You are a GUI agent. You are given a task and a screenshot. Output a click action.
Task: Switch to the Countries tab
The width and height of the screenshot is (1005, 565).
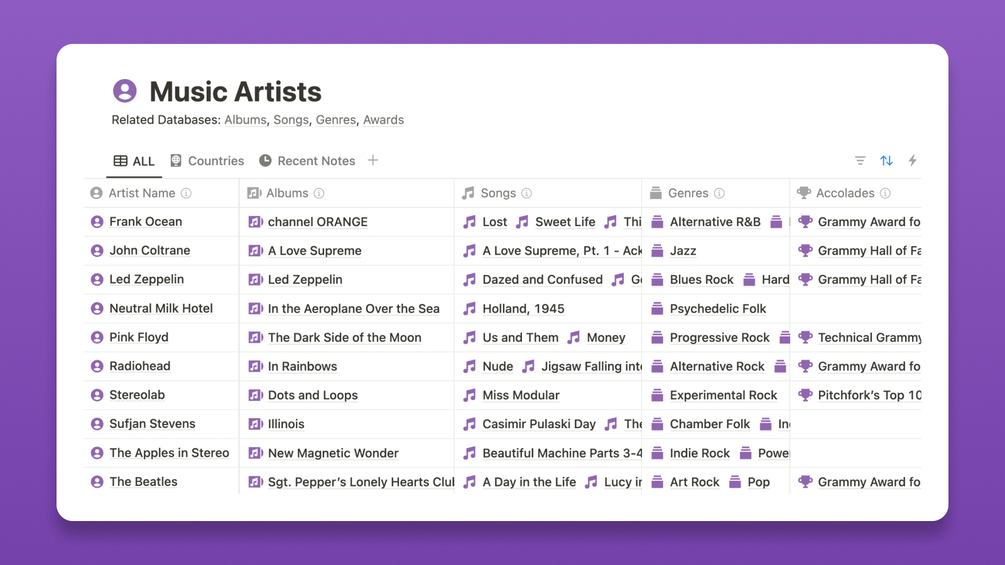point(207,161)
